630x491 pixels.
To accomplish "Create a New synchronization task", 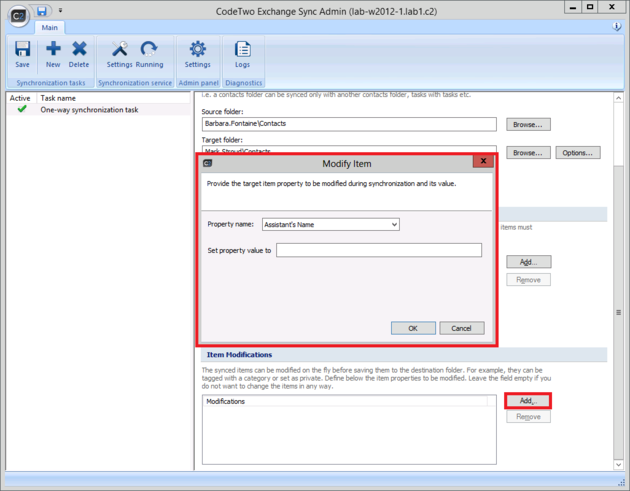I will tap(53, 54).
